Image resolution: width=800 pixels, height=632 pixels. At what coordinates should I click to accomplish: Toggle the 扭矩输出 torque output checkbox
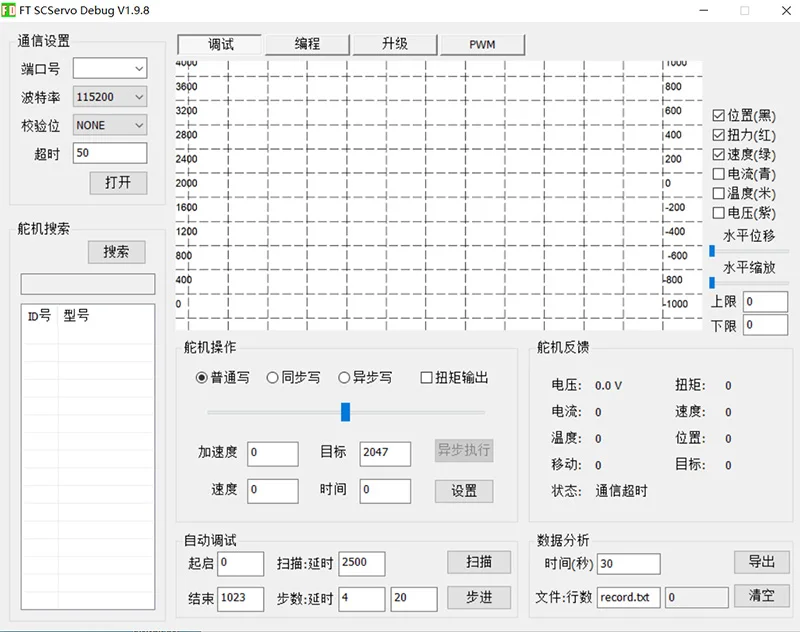coord(427,378)
